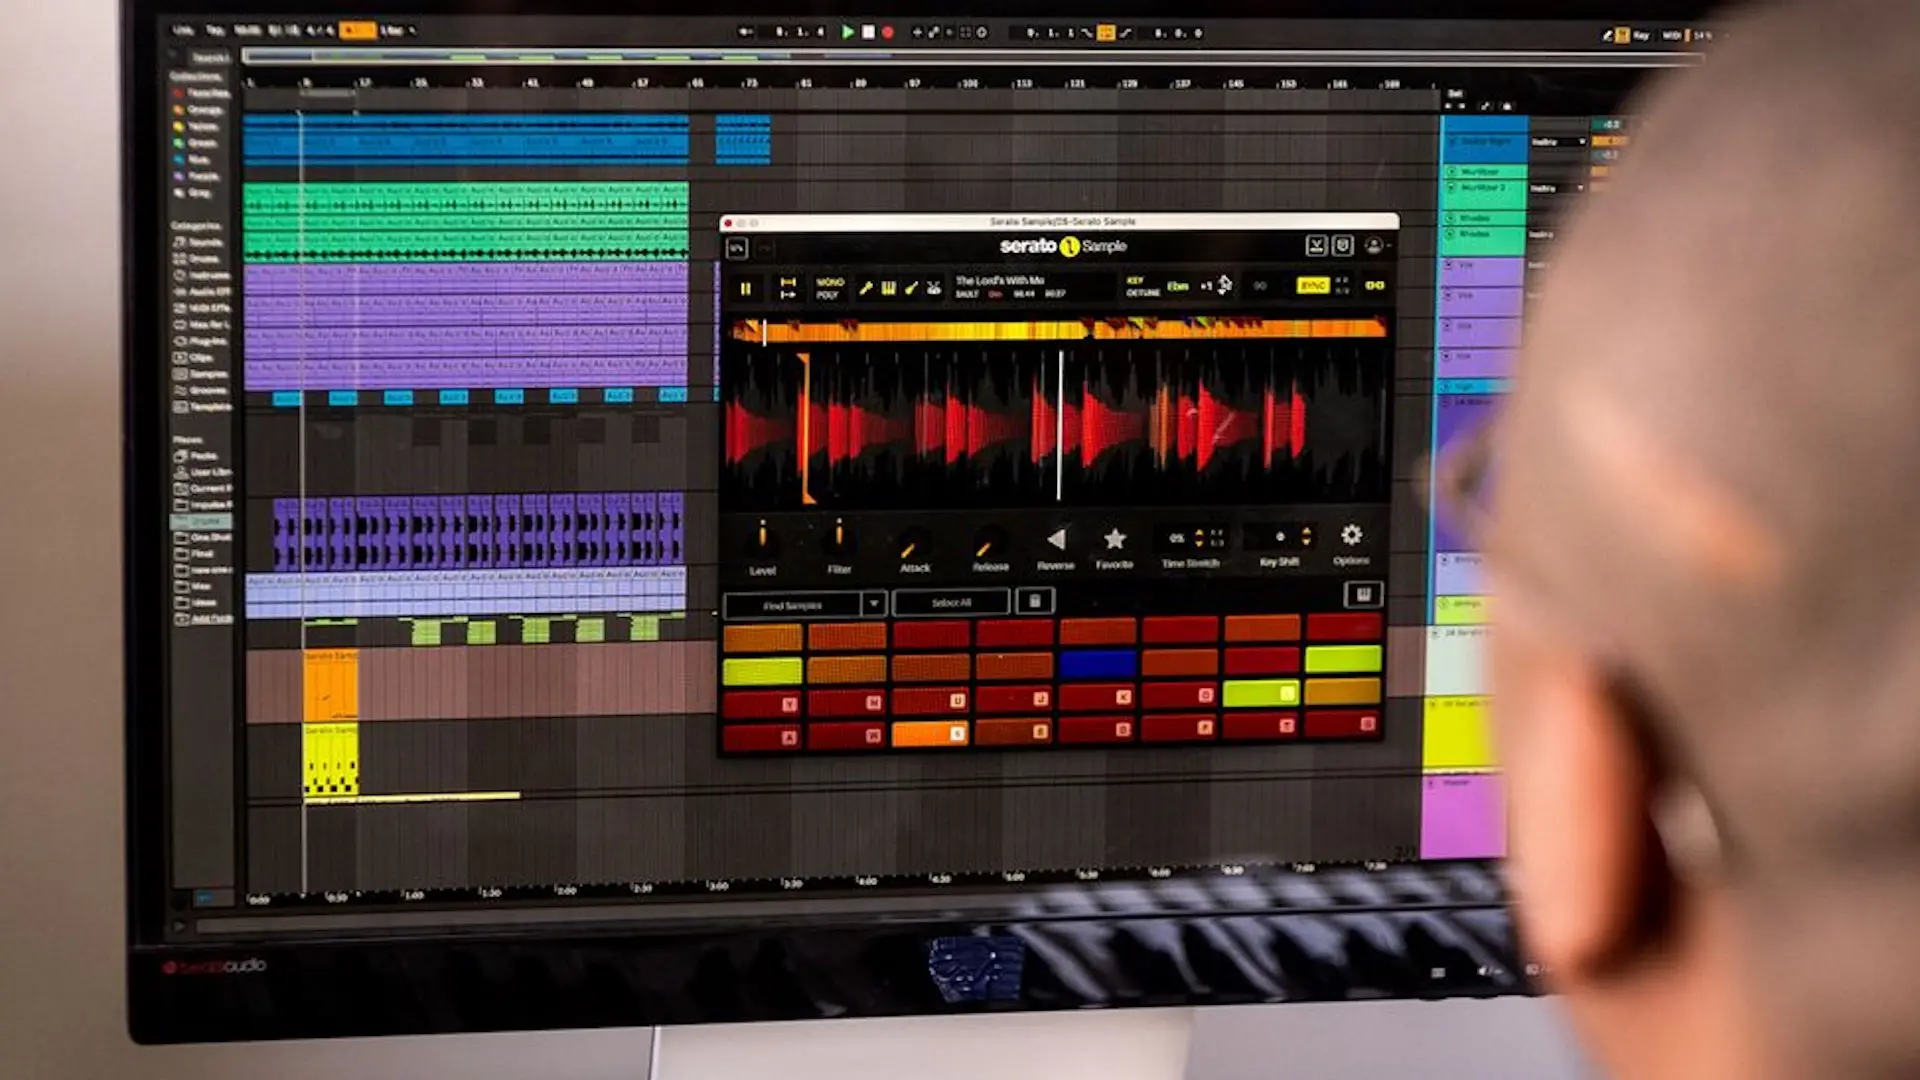Click the Reverse playback icon
The width and height of the screenshot is (1920, 1080).
click(x=1056, y=538)
